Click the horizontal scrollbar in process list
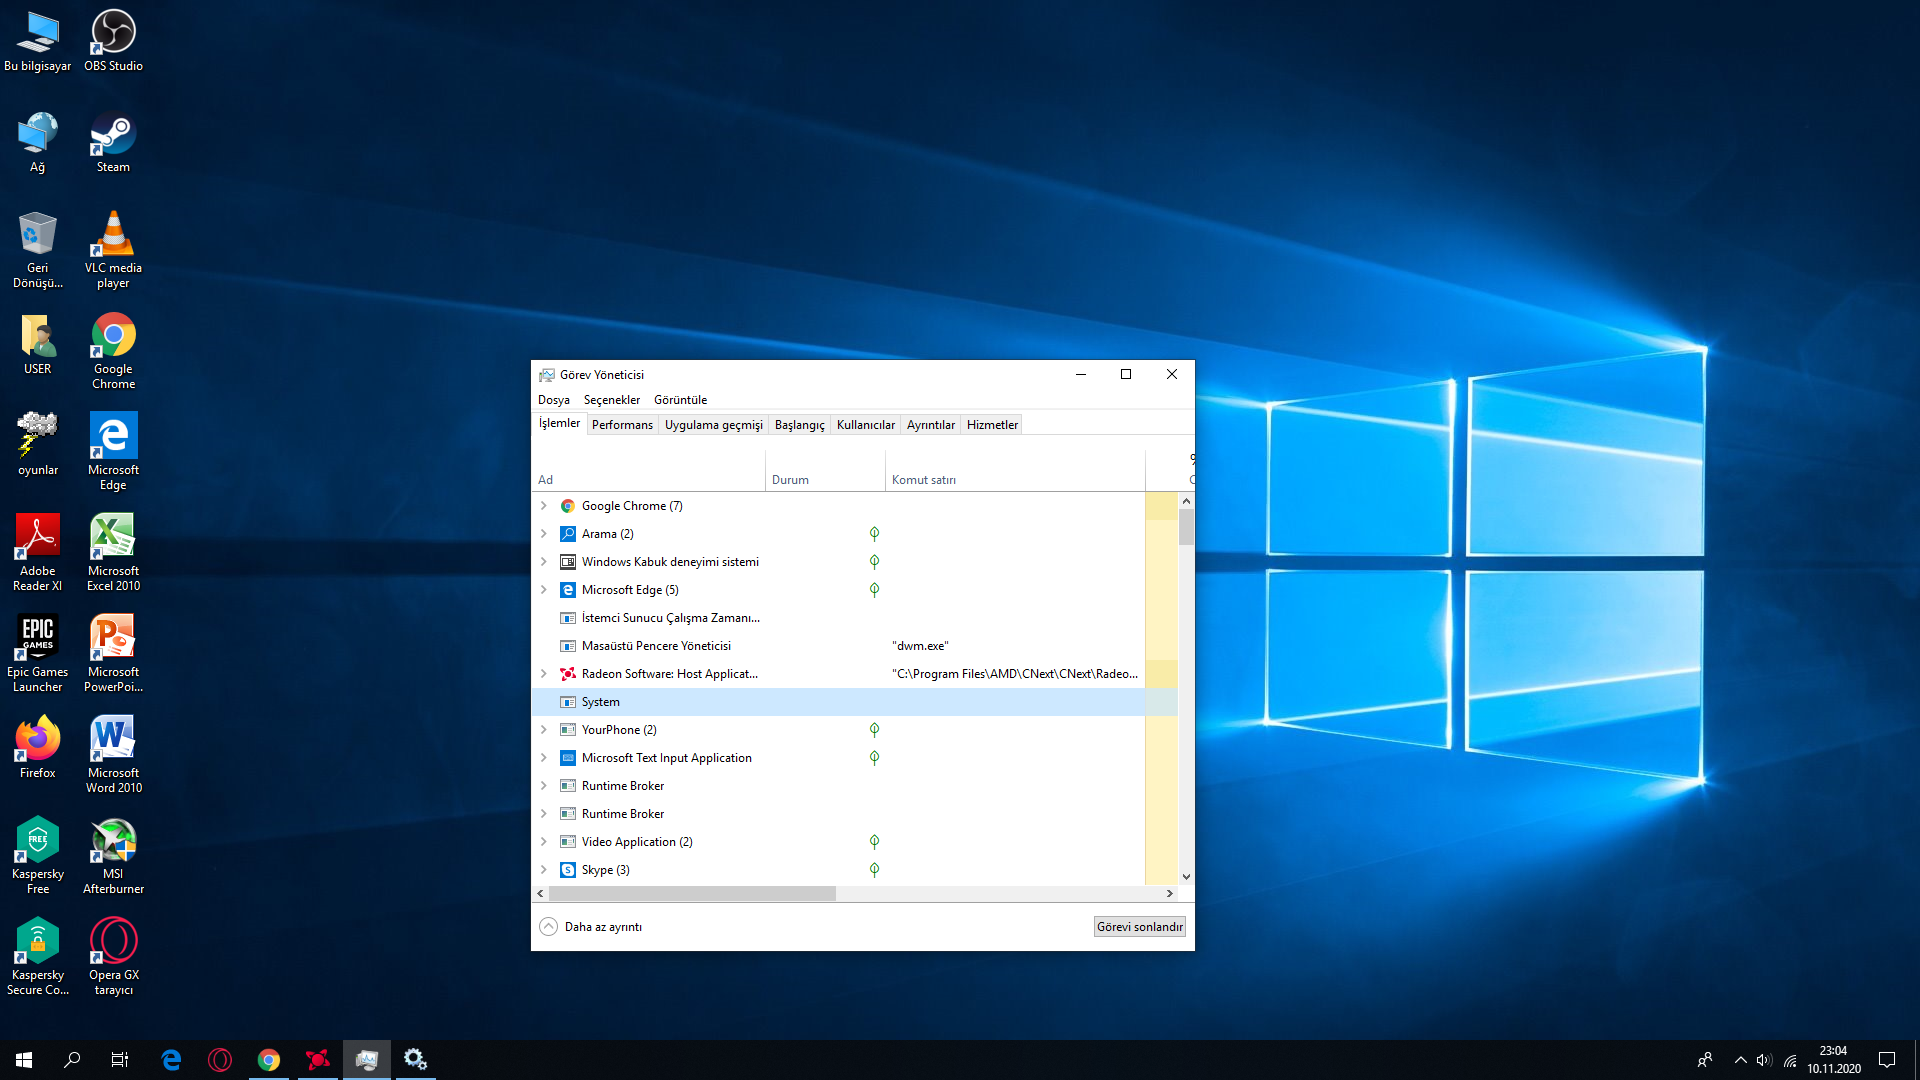The height and width of the screenshot is (1080, 1920). tap(692, 894)
